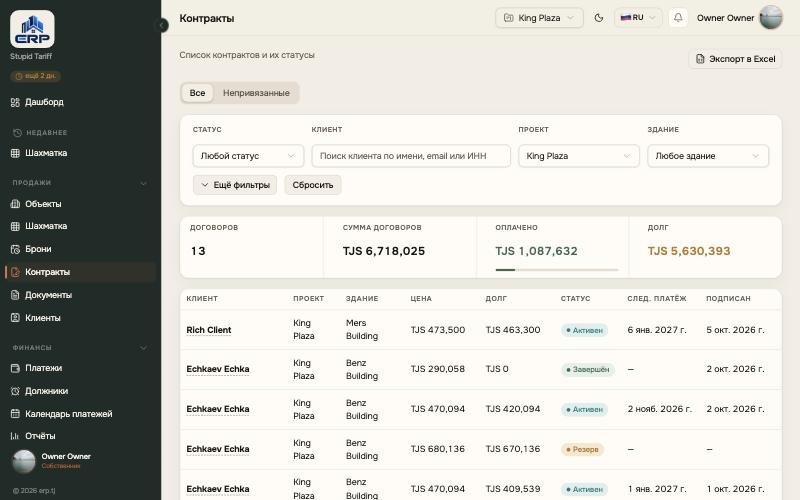Screen dimensions: 800x500
Task: Click the Owner avatar in sidebar footer
Action: [23, 461]
